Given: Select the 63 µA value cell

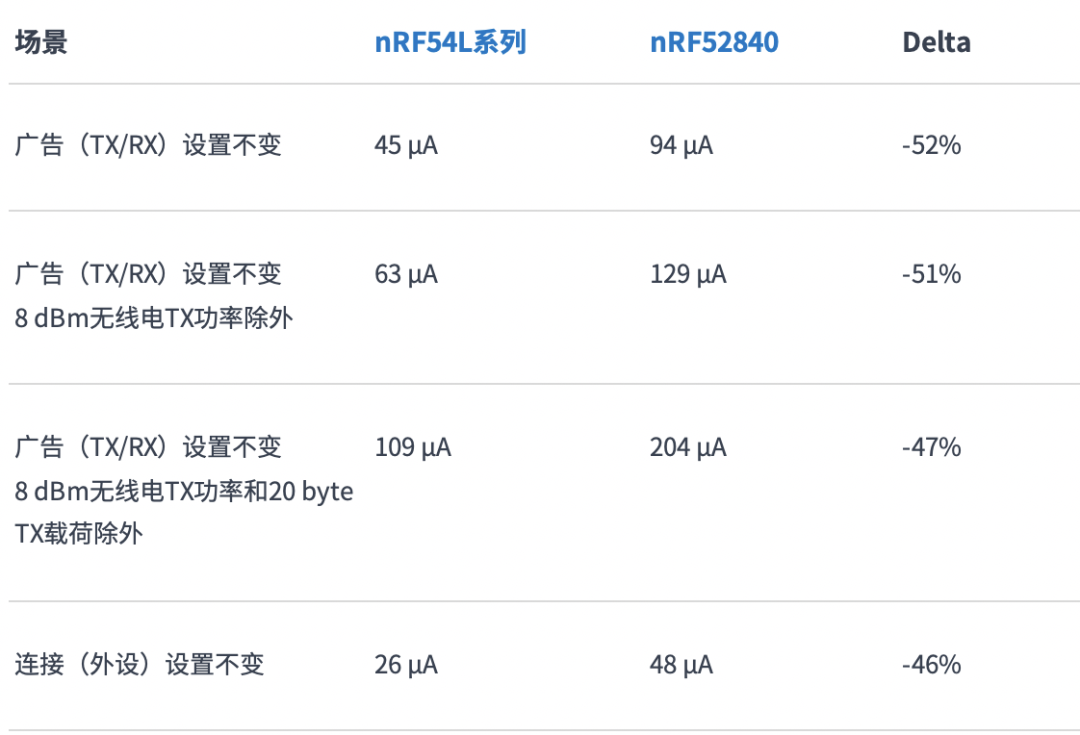Looking at the screenshot, I should pyautogui.click(x=406, y=274).
